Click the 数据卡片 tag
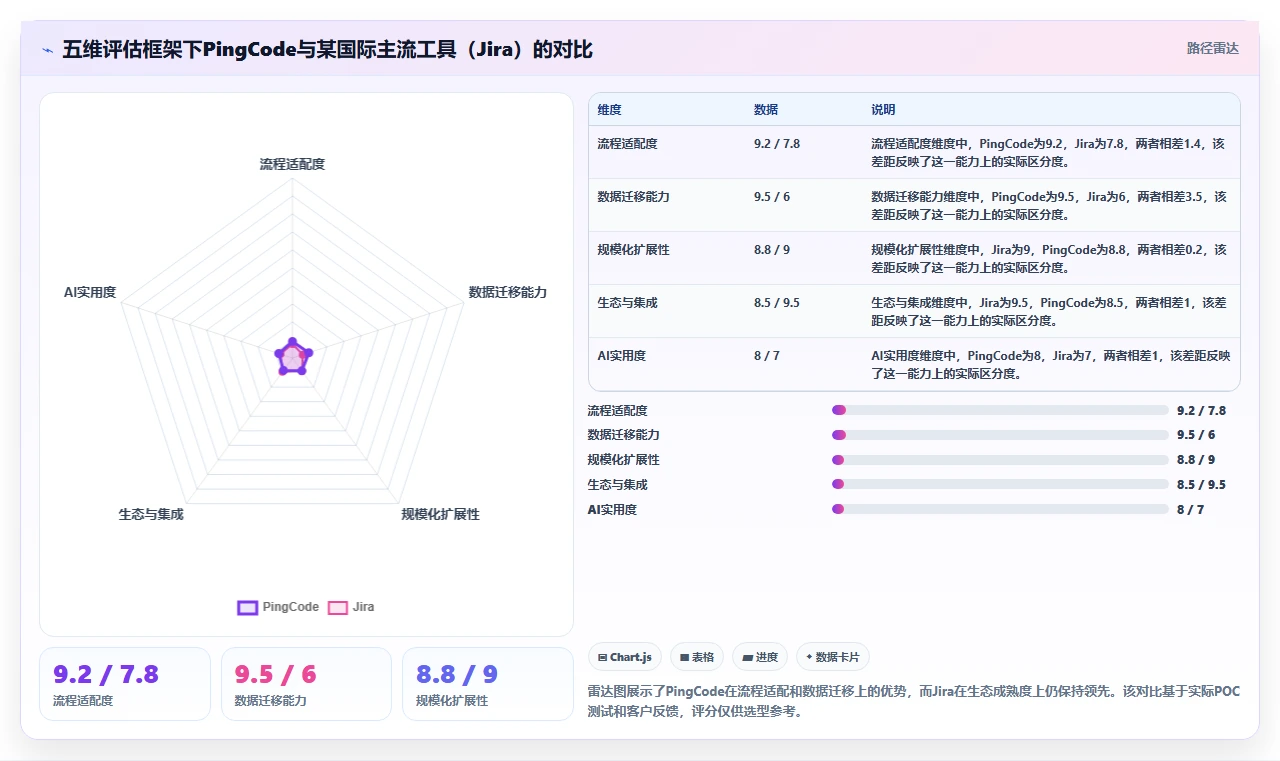The height and width of the screenshot is (761, 1280). point(833,657)
